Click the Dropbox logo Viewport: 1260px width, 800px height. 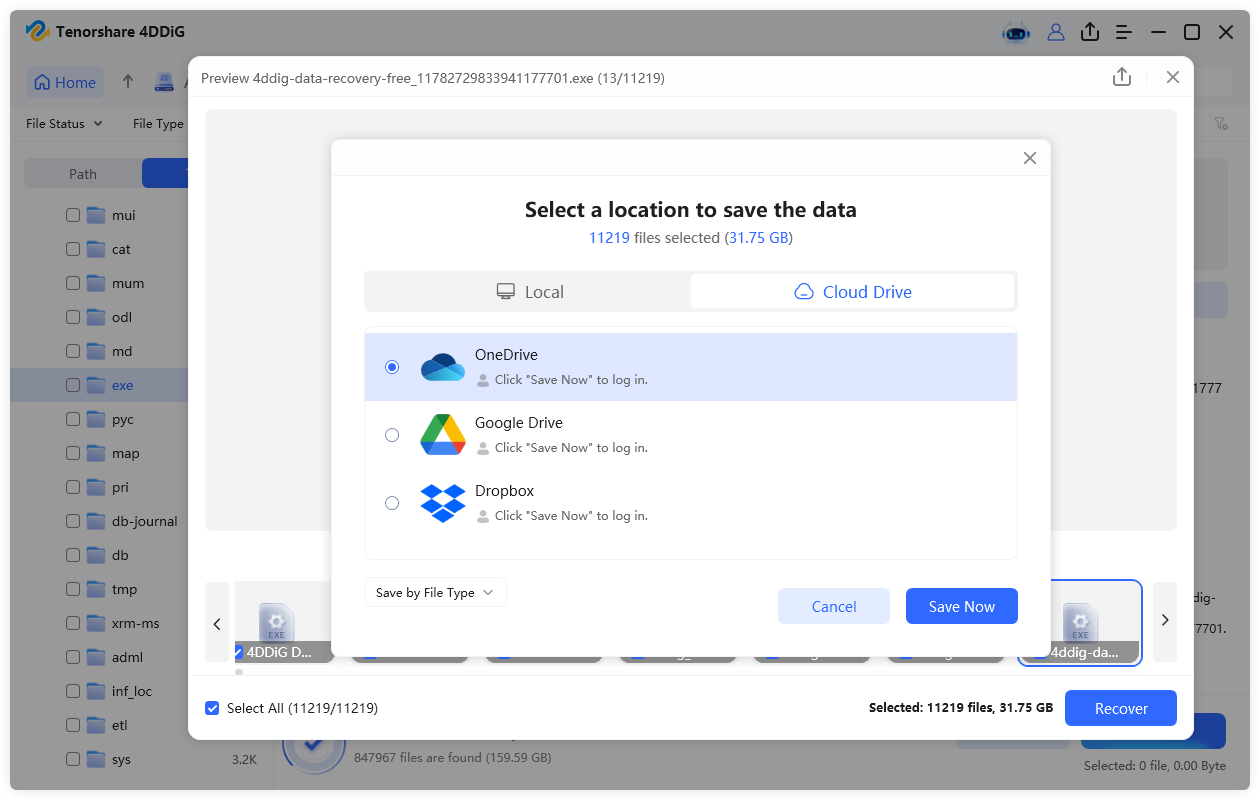(442, 503)
